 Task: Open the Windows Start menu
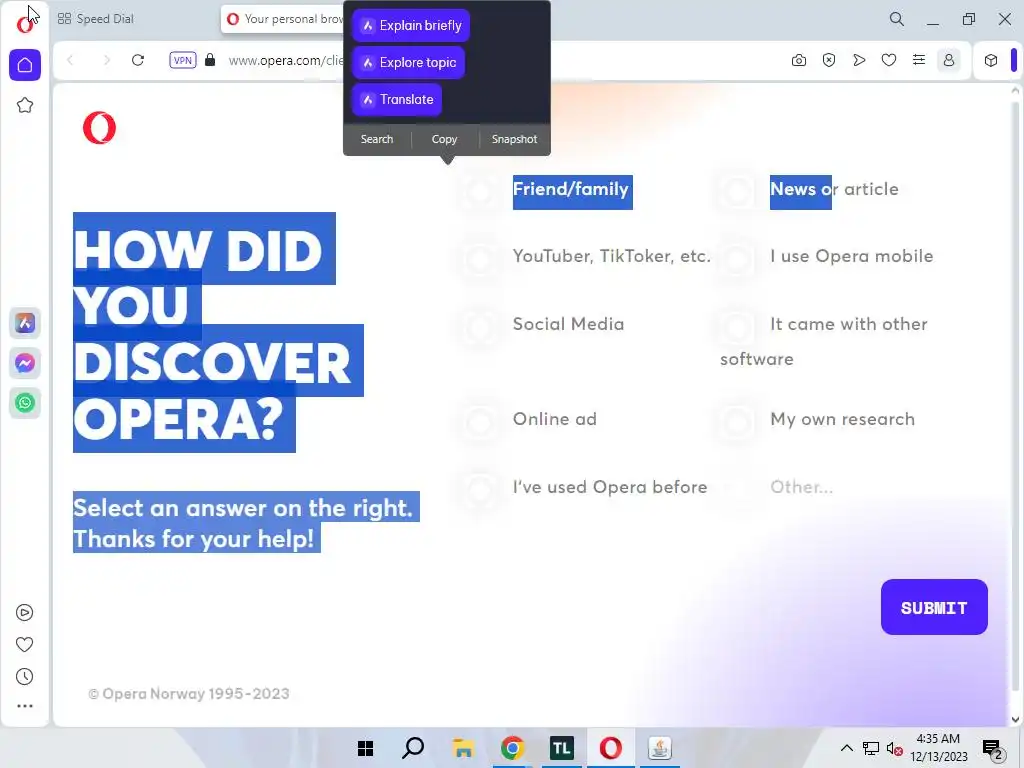point(366,748)
